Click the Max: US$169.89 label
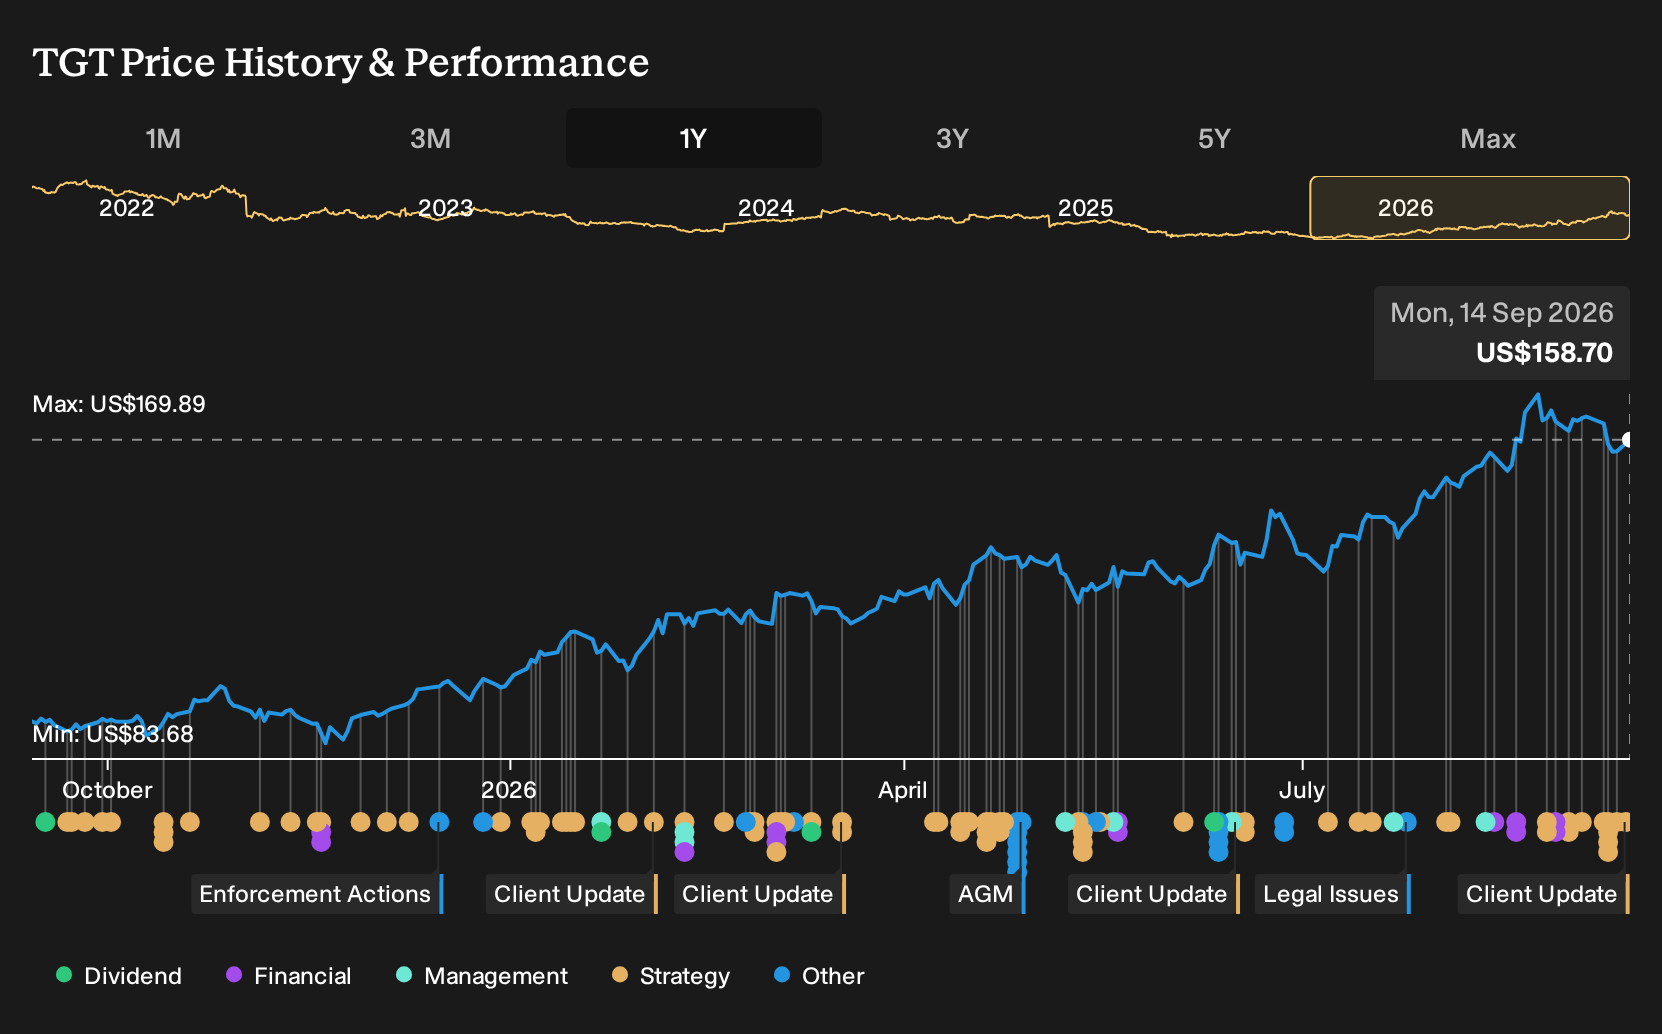 (119, 404)
